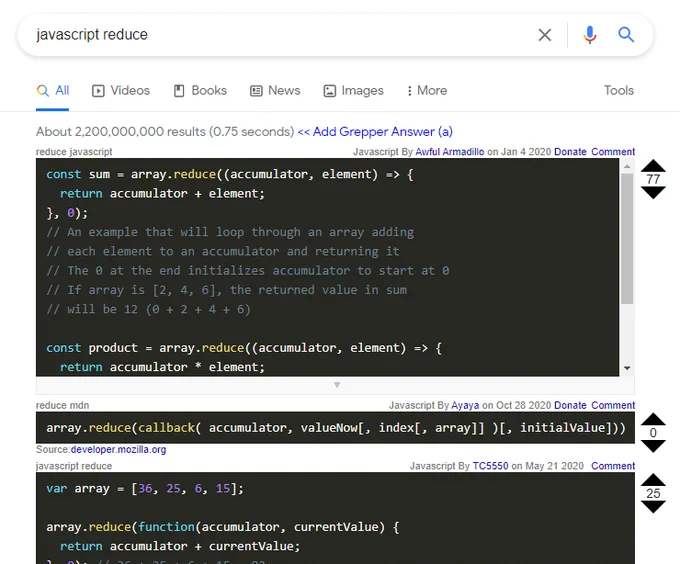The height and width of the screenshot is (564, 680).
Task: Submit search with magnifying glass icon
Action: pos(626,34)
